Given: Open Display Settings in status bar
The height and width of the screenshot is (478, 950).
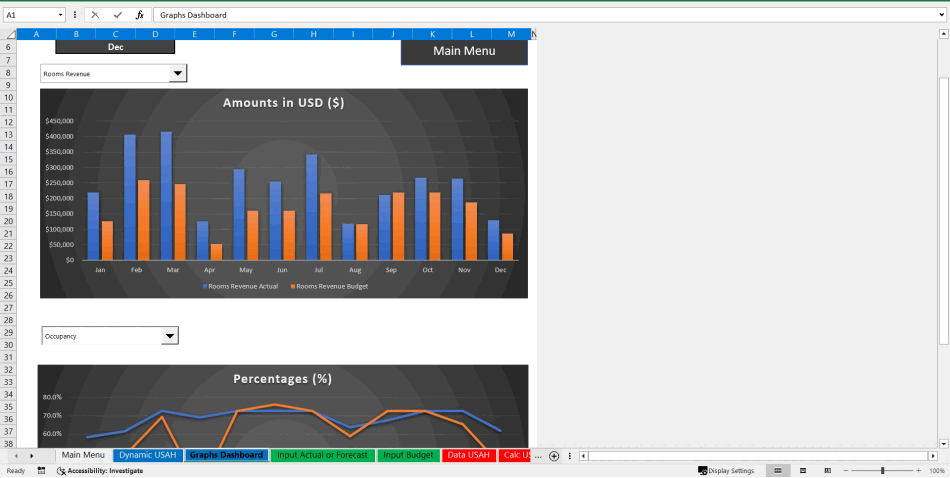Looking at the screenshot, I should (726, 471).
